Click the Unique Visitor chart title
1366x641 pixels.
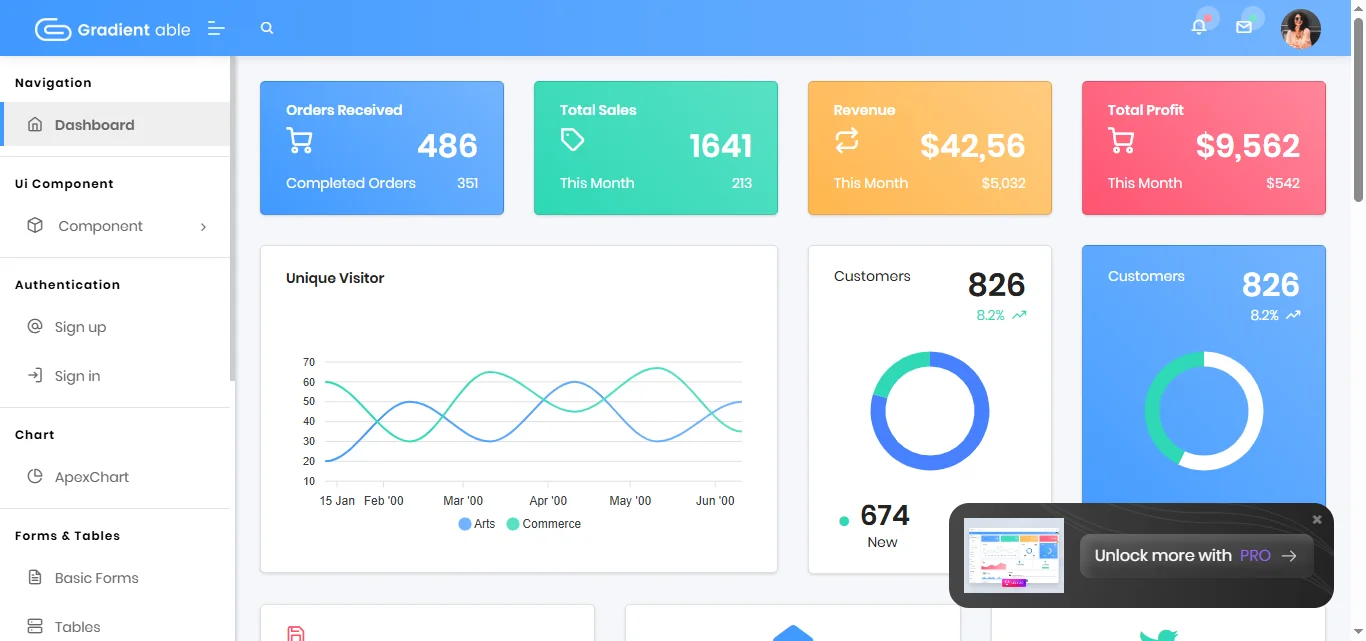click(335, 278)
